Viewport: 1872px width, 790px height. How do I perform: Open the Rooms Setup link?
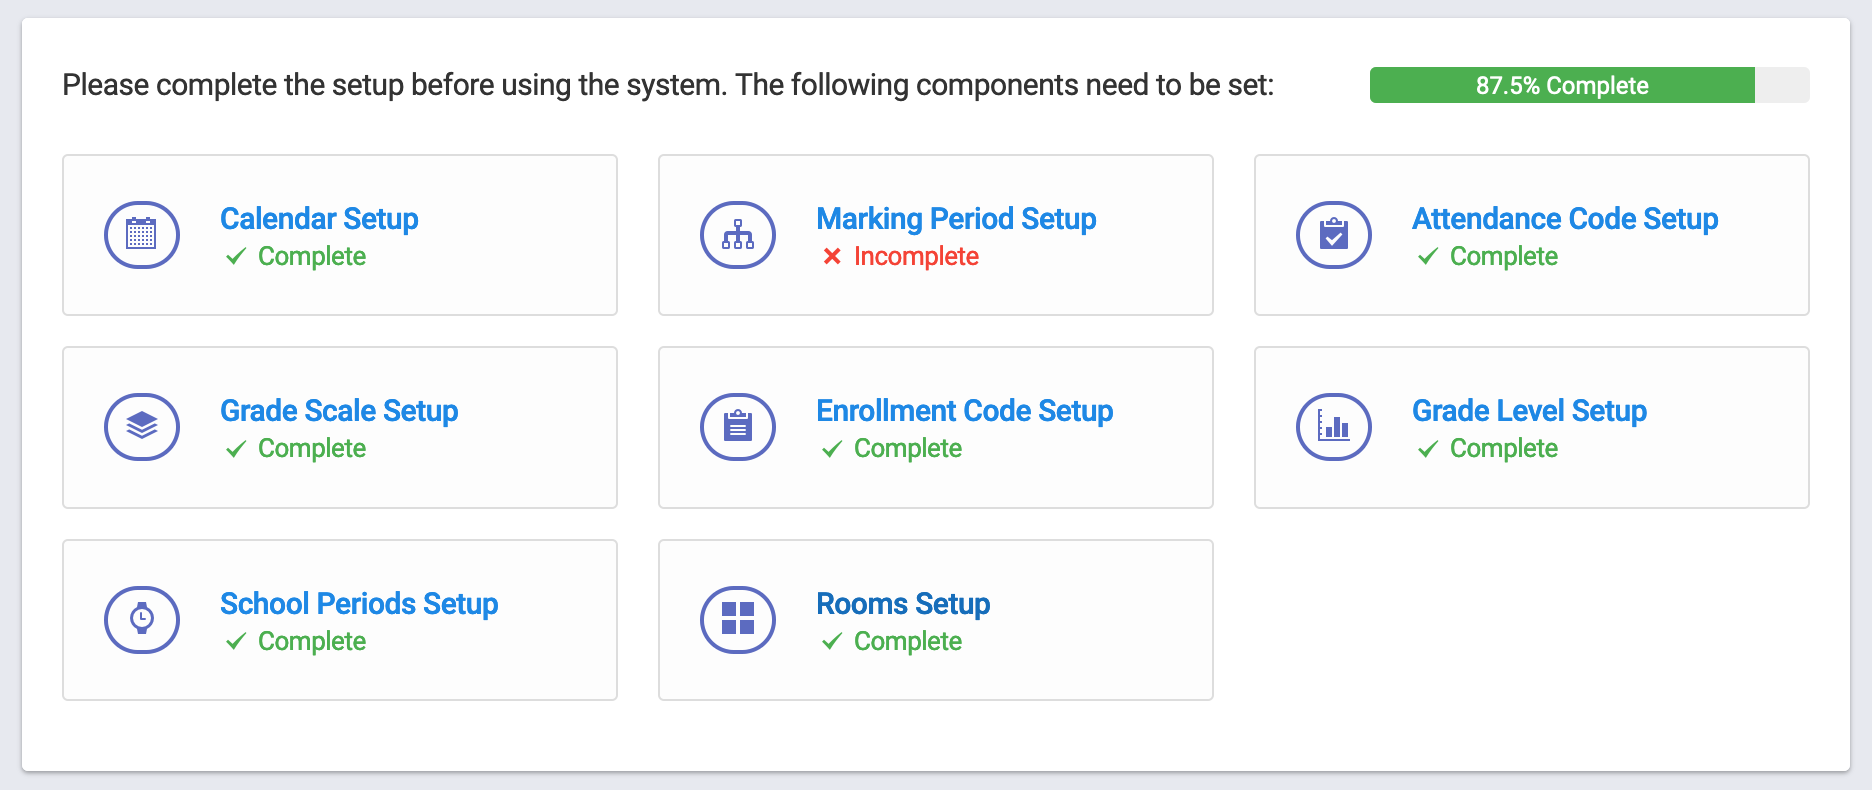903,604
